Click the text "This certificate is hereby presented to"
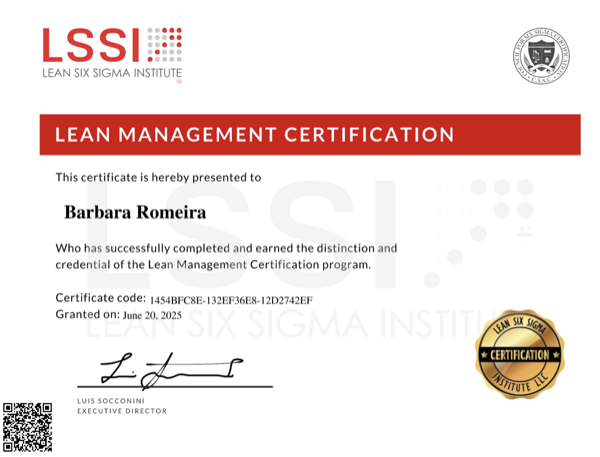 click(x=158, y=178)
